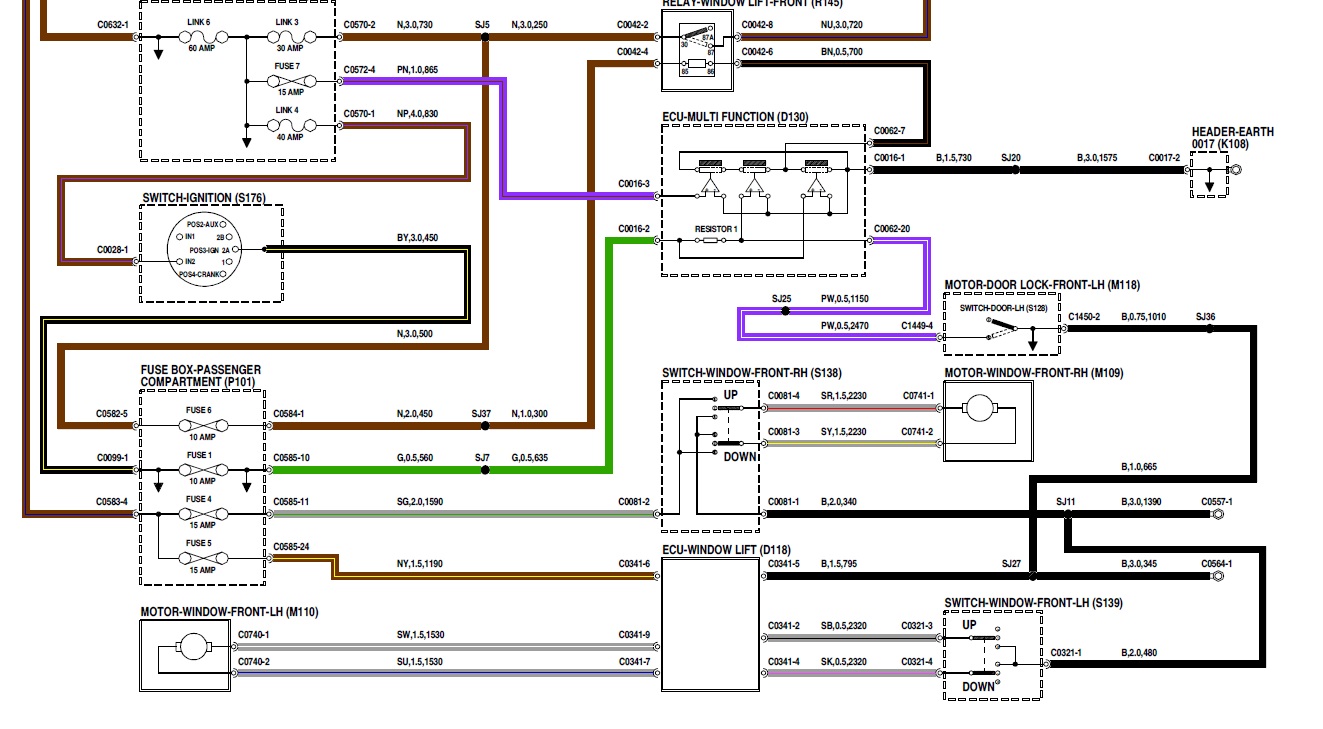Click wire label PN,1.0,865

point(416,69)
